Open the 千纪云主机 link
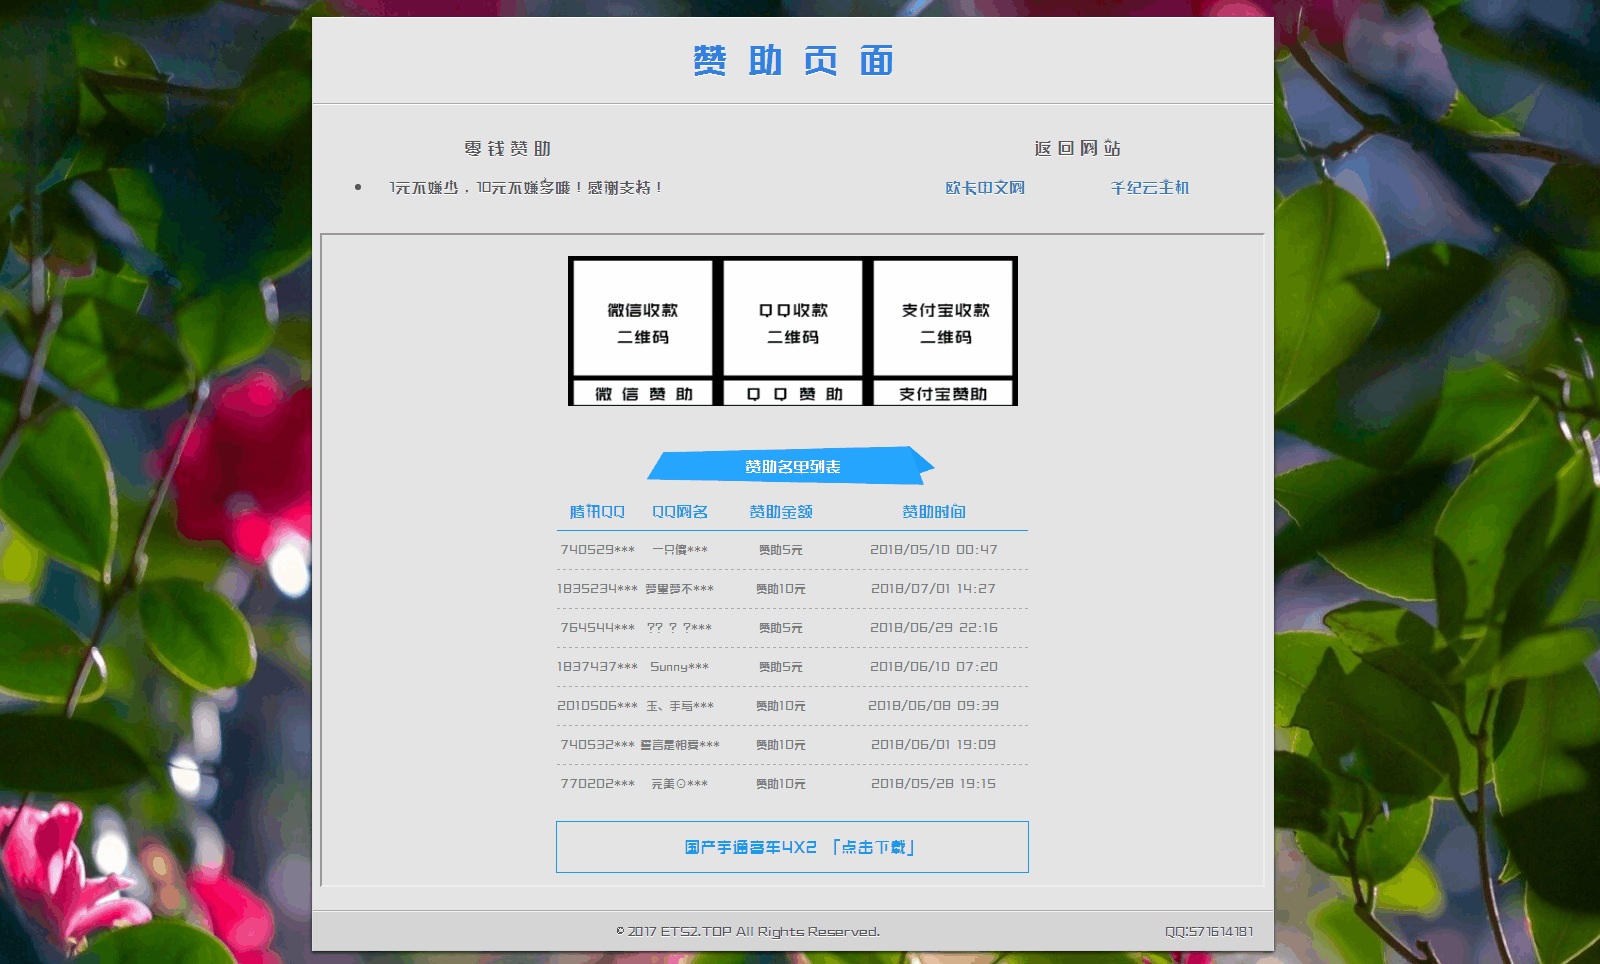Screen dimensions: 1600x964 1150,187
